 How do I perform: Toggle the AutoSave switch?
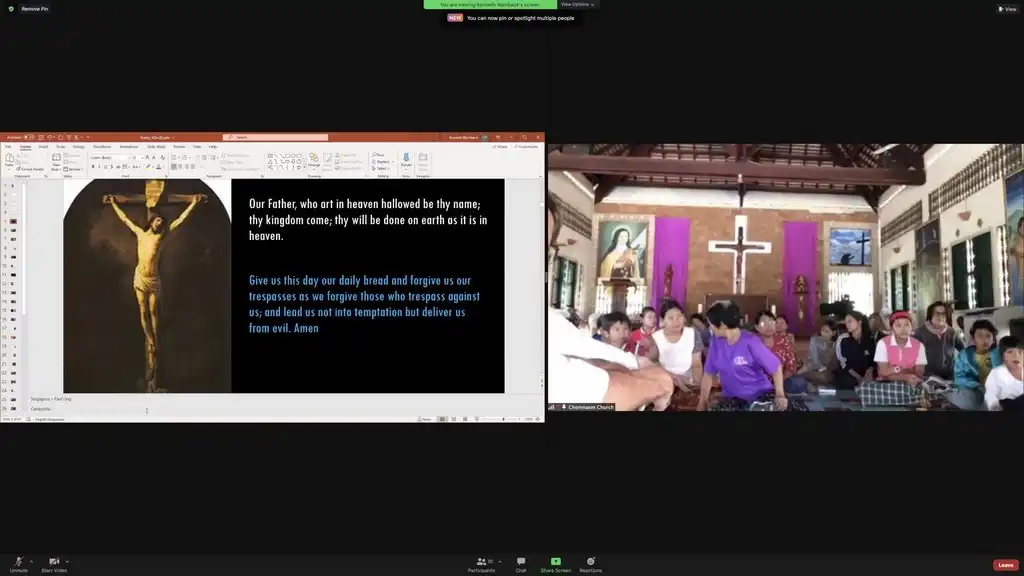coord(27,138)
